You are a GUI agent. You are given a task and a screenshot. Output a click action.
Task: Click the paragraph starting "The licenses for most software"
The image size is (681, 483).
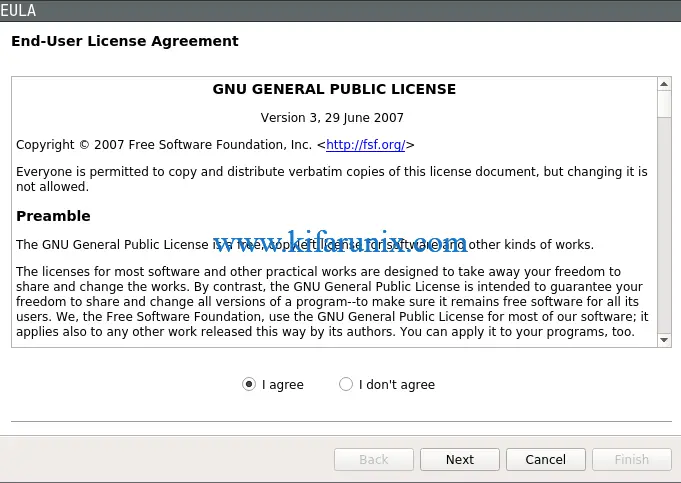pos(332,301)
